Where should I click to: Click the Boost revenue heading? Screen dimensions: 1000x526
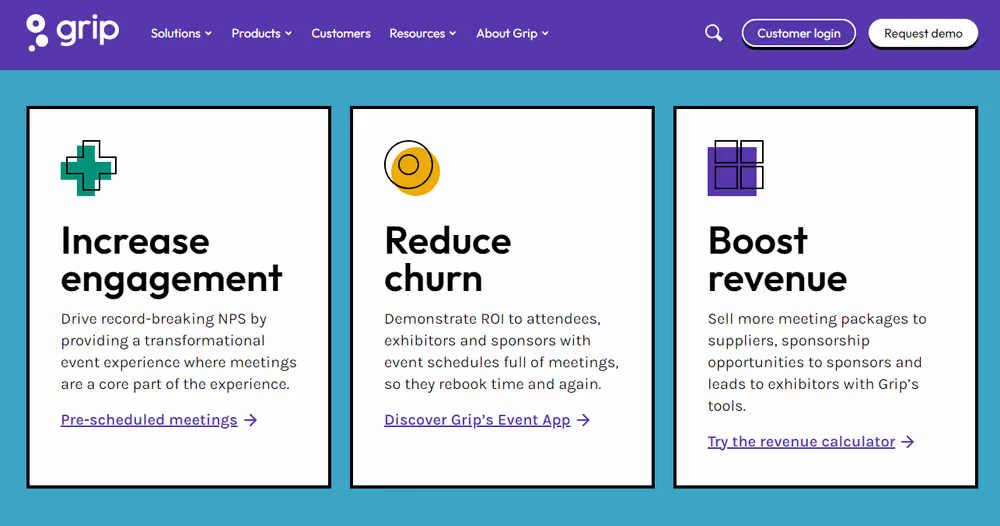tap(777, 259)
